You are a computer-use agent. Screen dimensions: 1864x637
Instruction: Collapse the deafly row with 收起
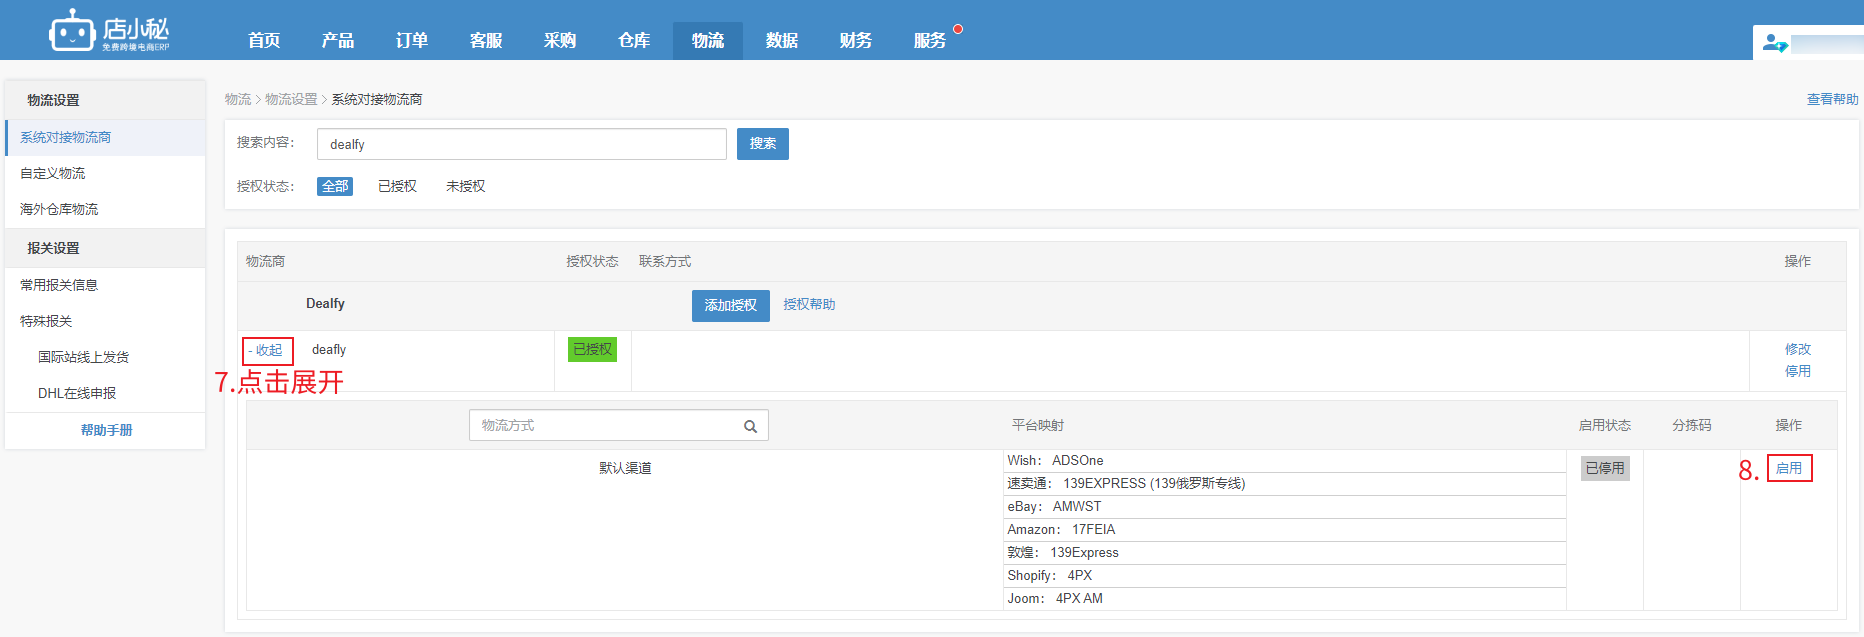267,351
